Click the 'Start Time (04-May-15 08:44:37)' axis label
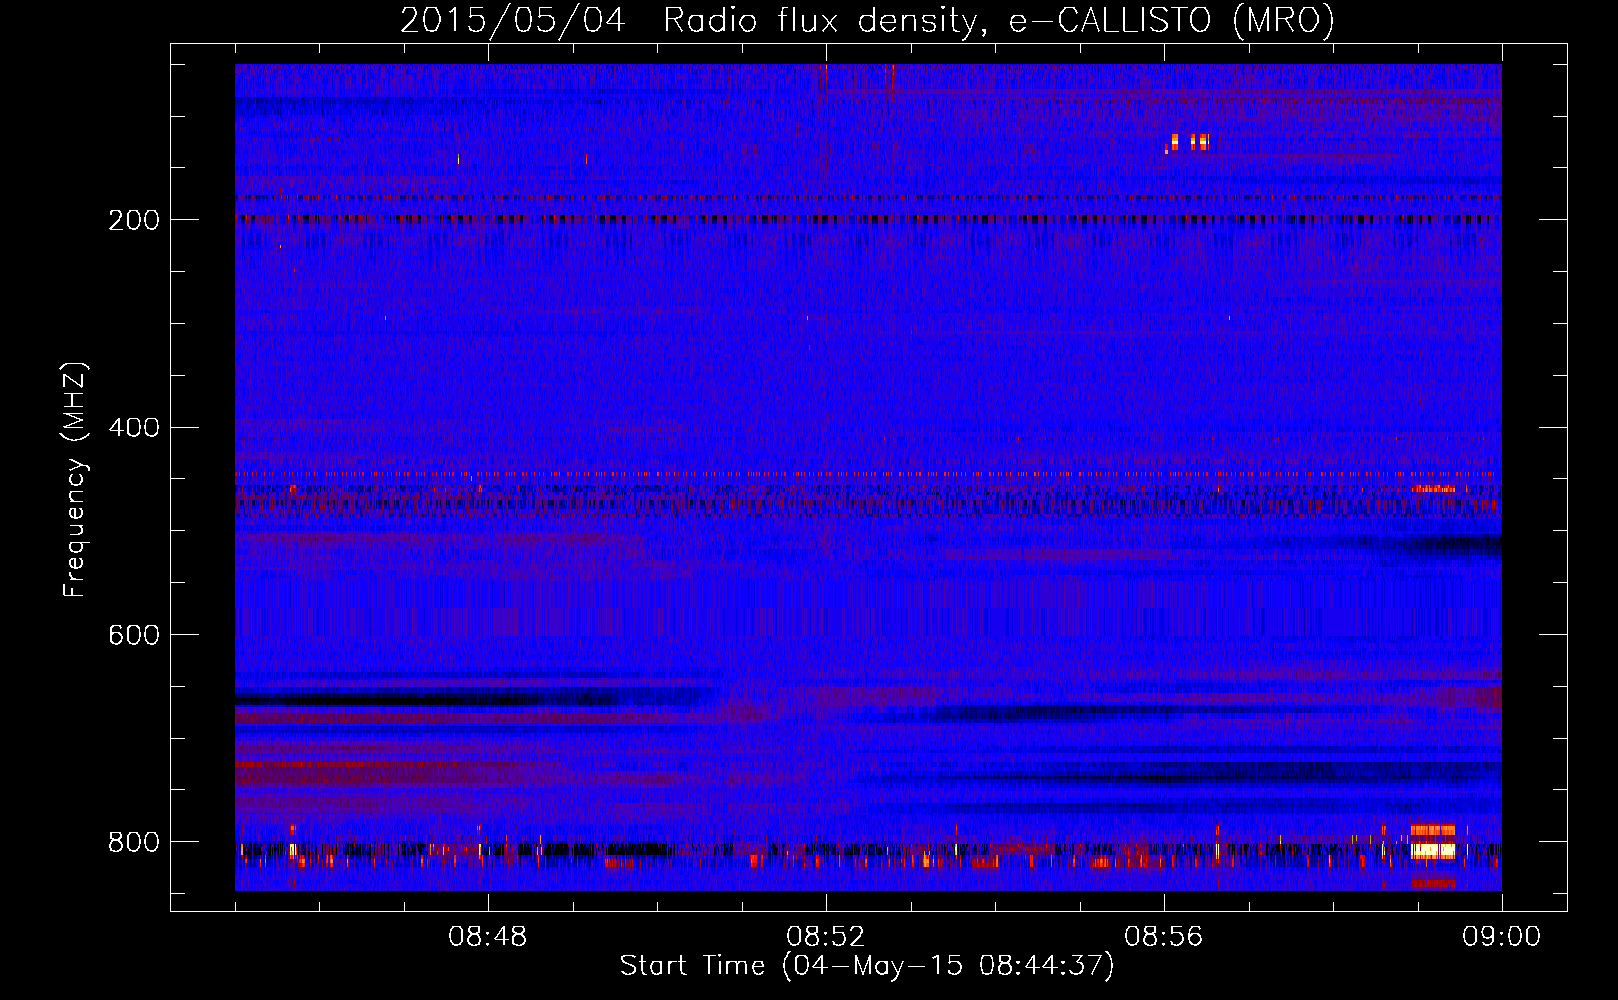This screenshot has width=1618, height=1000. 867,966
